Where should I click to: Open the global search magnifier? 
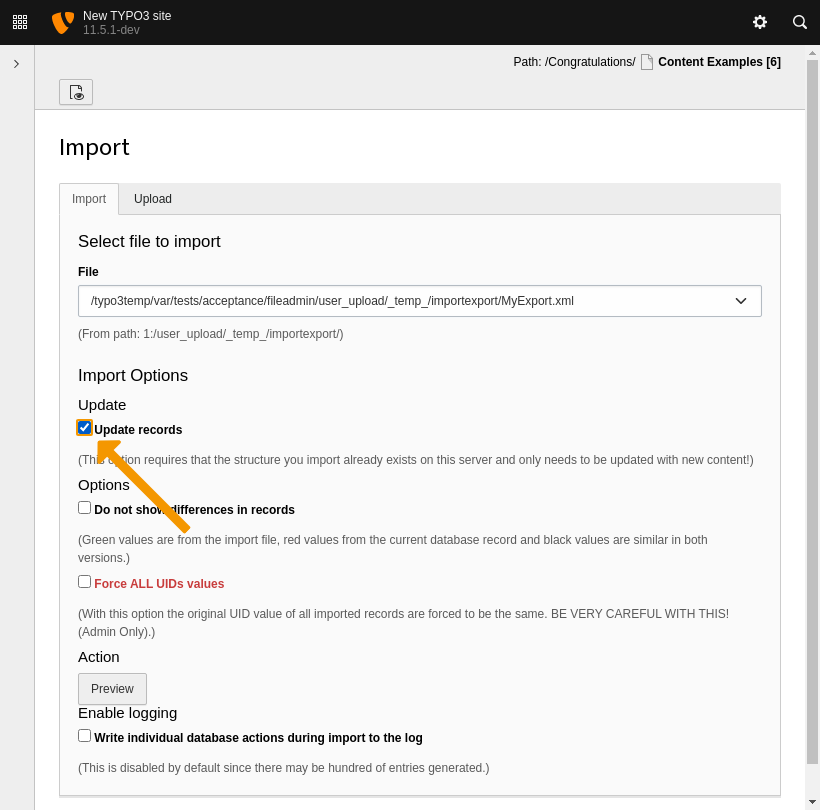[799, 22]
